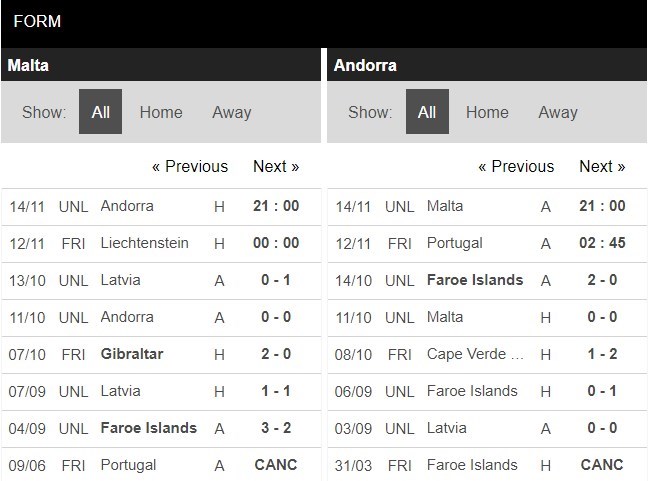Switch Andorra form to Home matches
This screenshot has height=481, width=653.
click(487, 112)
